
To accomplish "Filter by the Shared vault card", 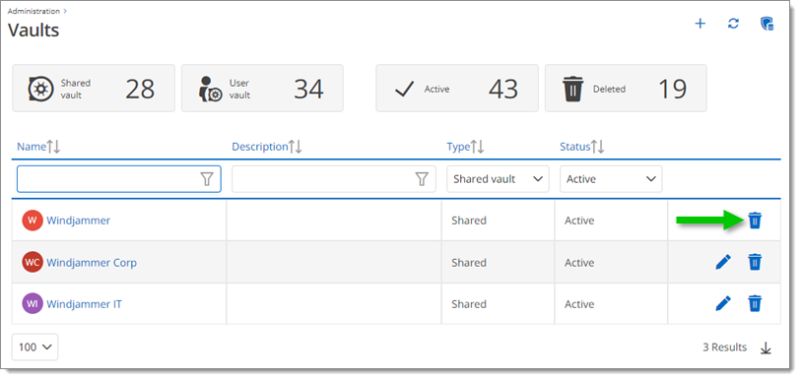I will coord(93,88).
